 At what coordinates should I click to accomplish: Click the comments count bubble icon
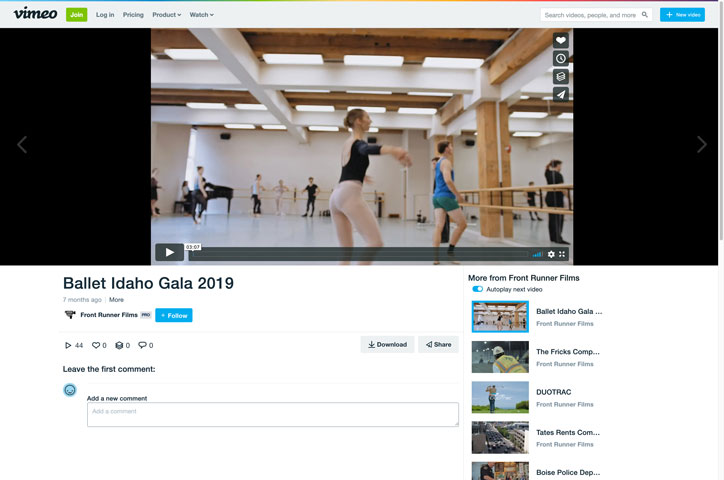click(142, 345)
